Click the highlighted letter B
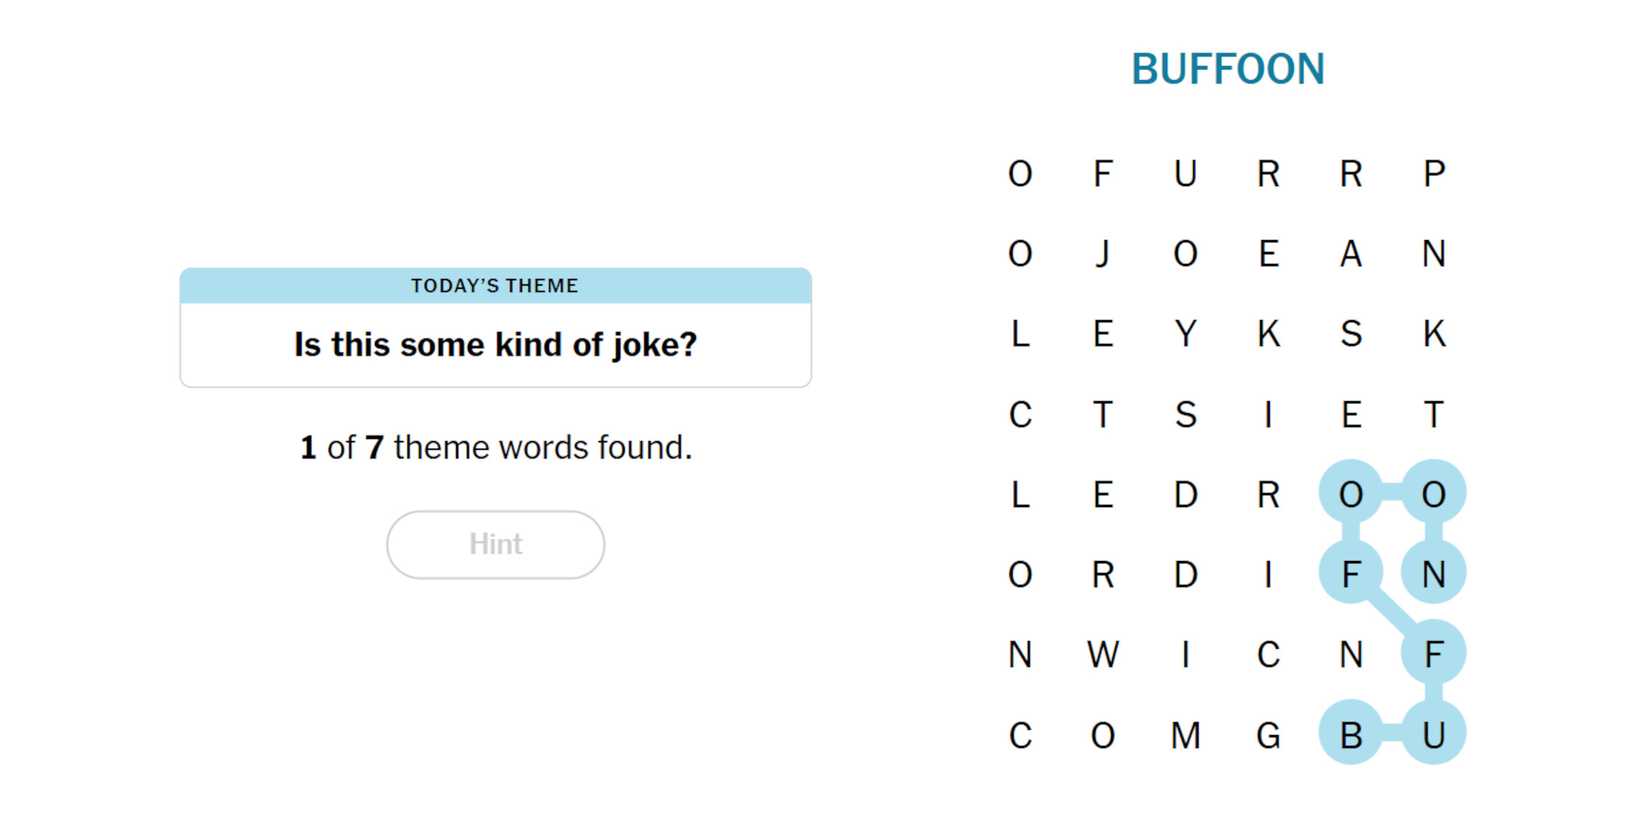Viewport: 1650px width, 825px height. (1350, 735)
